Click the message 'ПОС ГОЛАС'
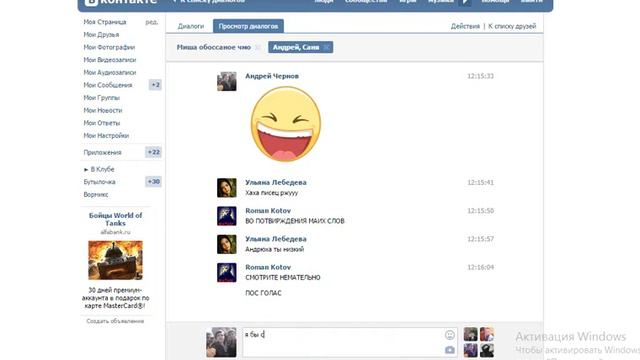The height and width of the screenshot is (360, 640). pos(263,293)
